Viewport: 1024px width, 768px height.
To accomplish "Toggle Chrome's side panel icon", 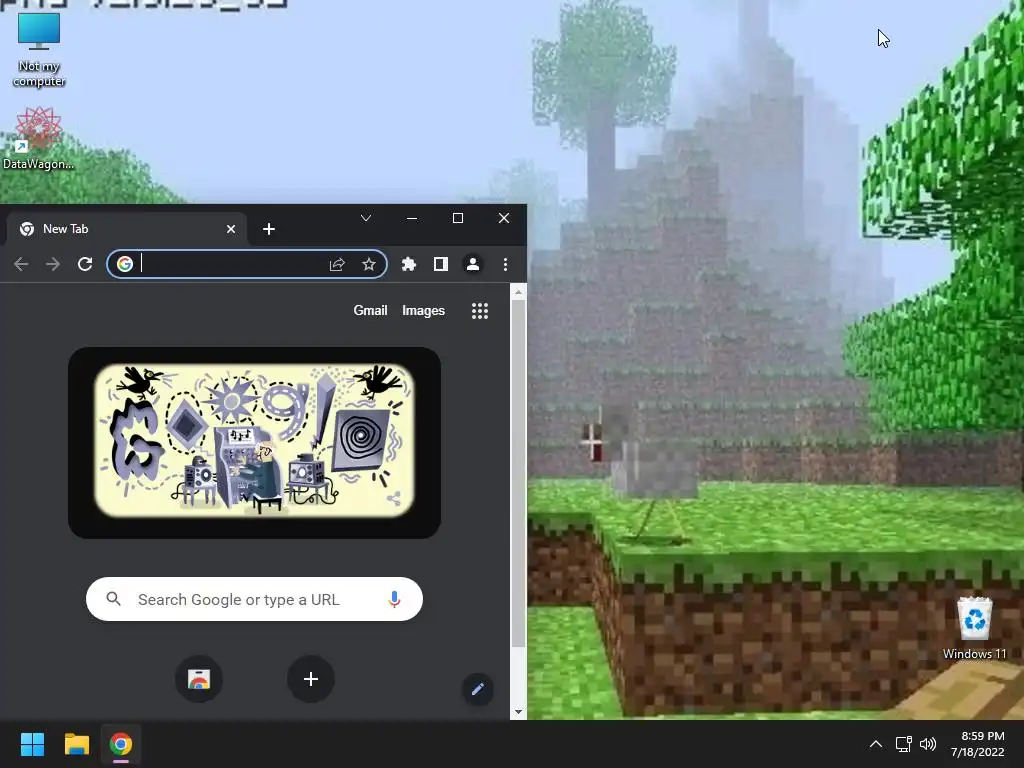I will coord(441,264).
